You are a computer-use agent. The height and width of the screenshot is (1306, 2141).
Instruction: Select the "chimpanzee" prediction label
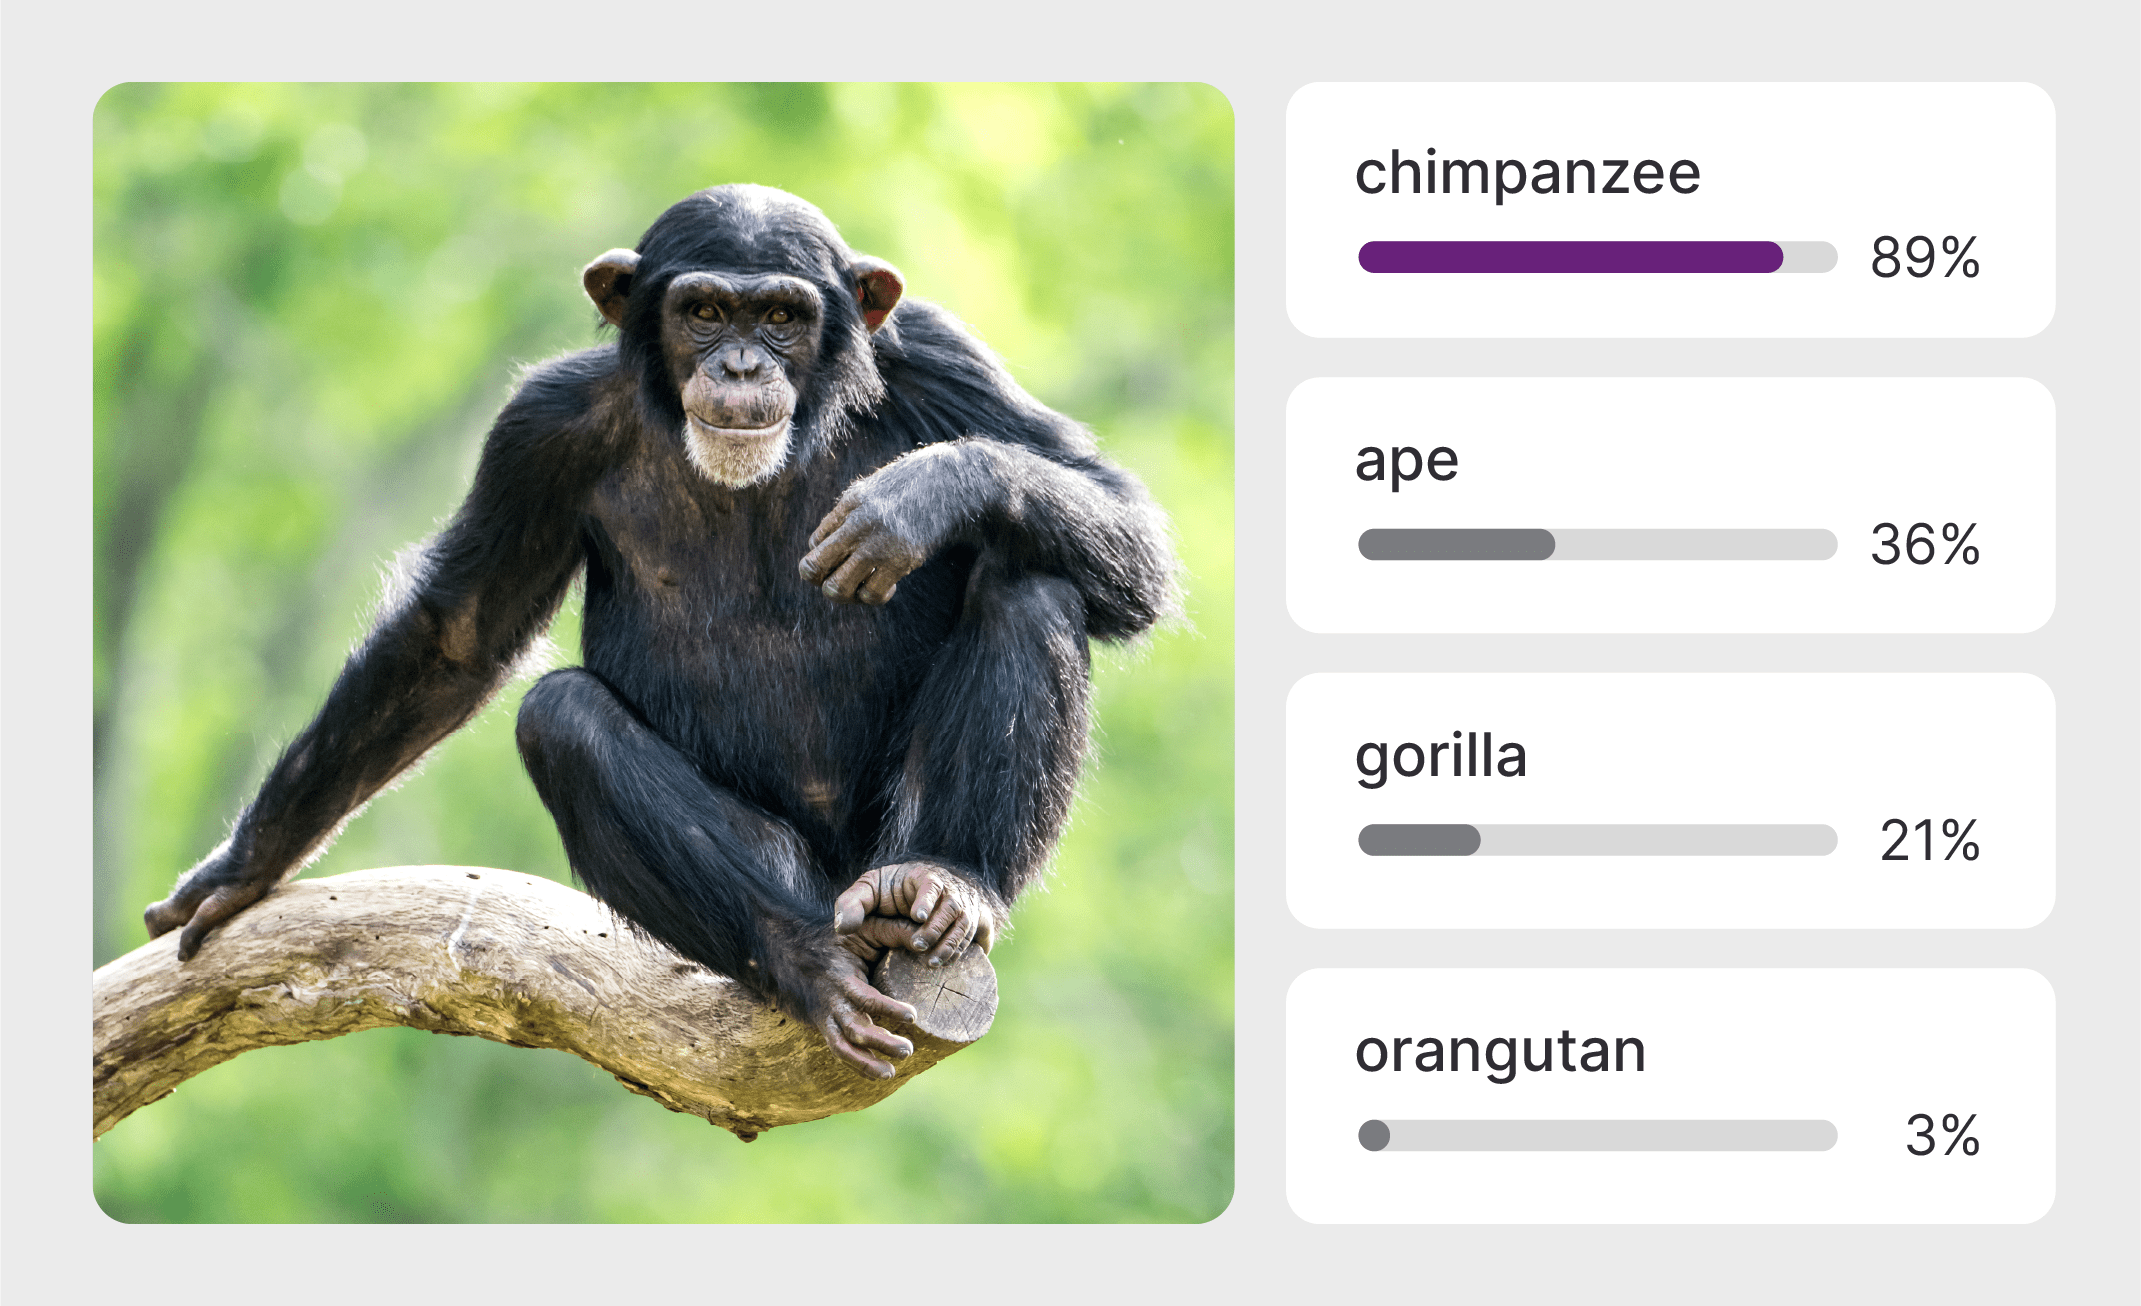pyautogui.click(x=1527, y=174)
